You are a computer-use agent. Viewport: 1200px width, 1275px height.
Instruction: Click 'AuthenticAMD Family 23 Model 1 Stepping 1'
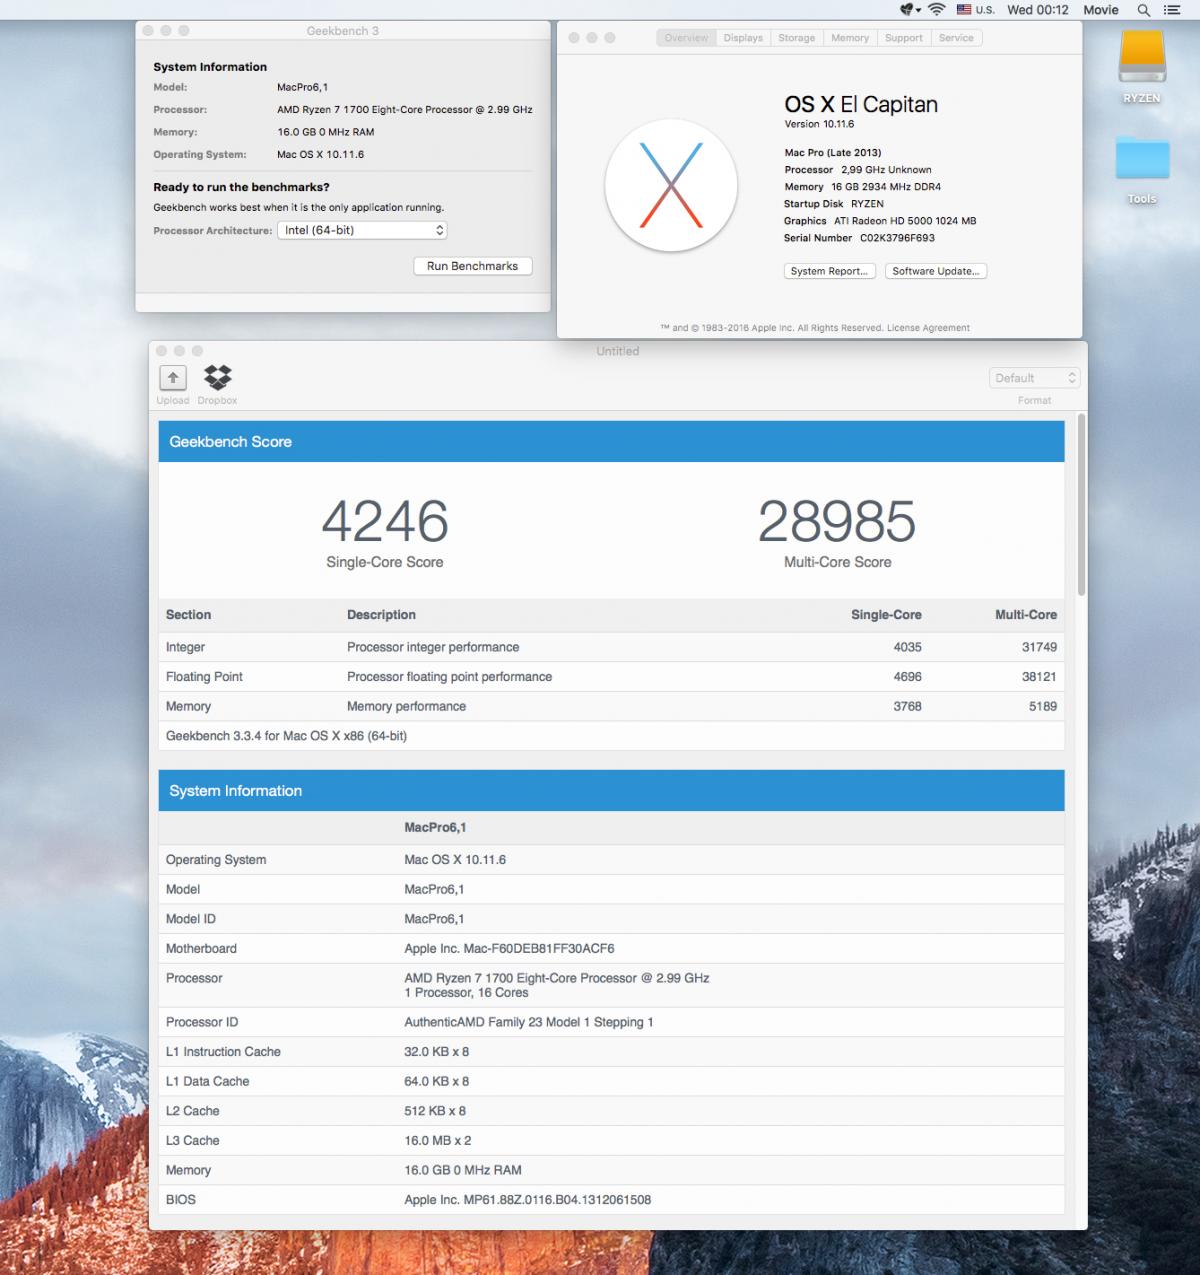[529, 1022]
